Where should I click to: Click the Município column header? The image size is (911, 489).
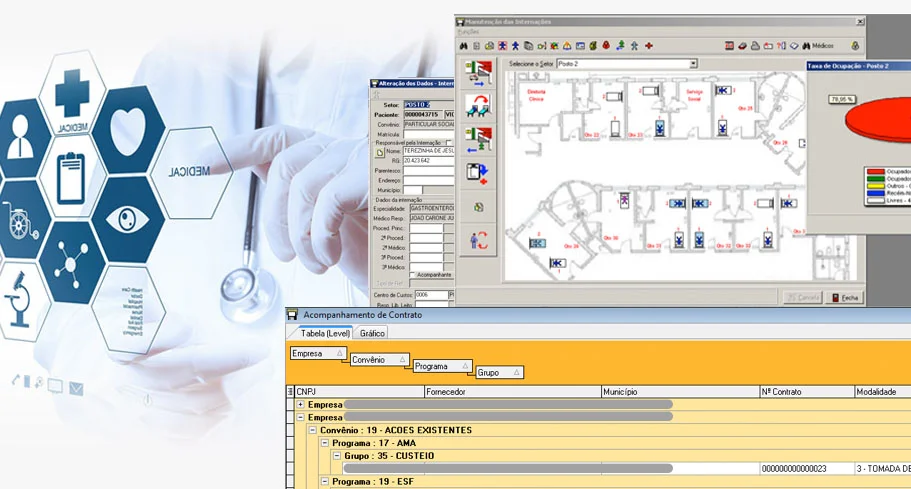(x=680, y=392)
